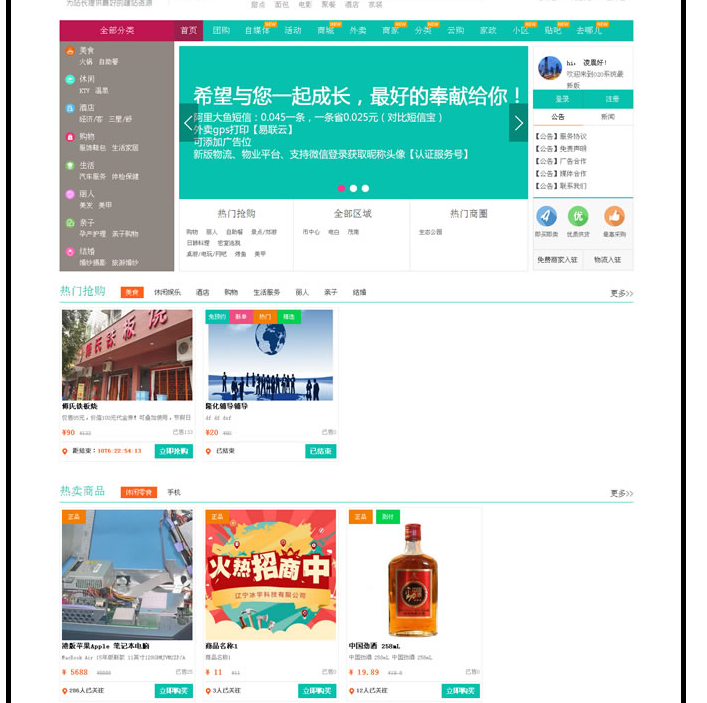Click 立即购买 for 中国劲酒 258mL

coord(461,691)
